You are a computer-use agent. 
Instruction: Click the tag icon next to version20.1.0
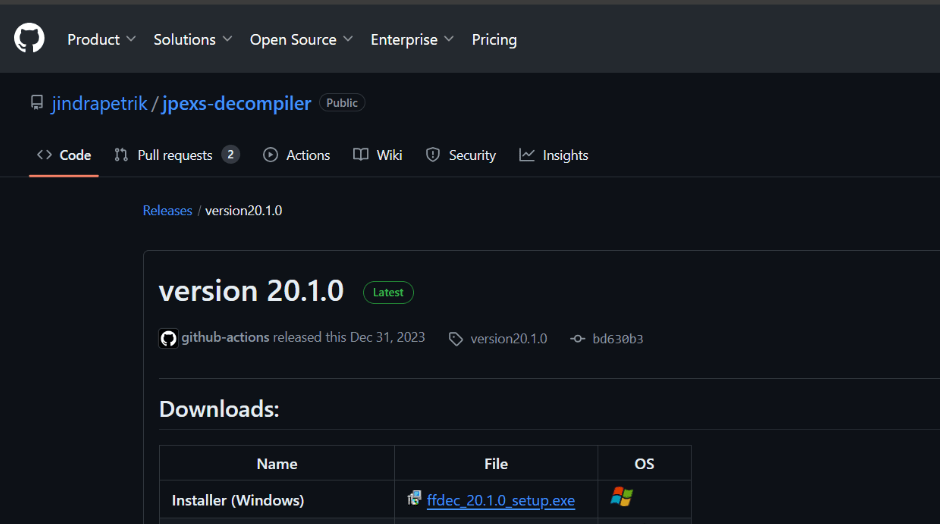click(456, 339)
